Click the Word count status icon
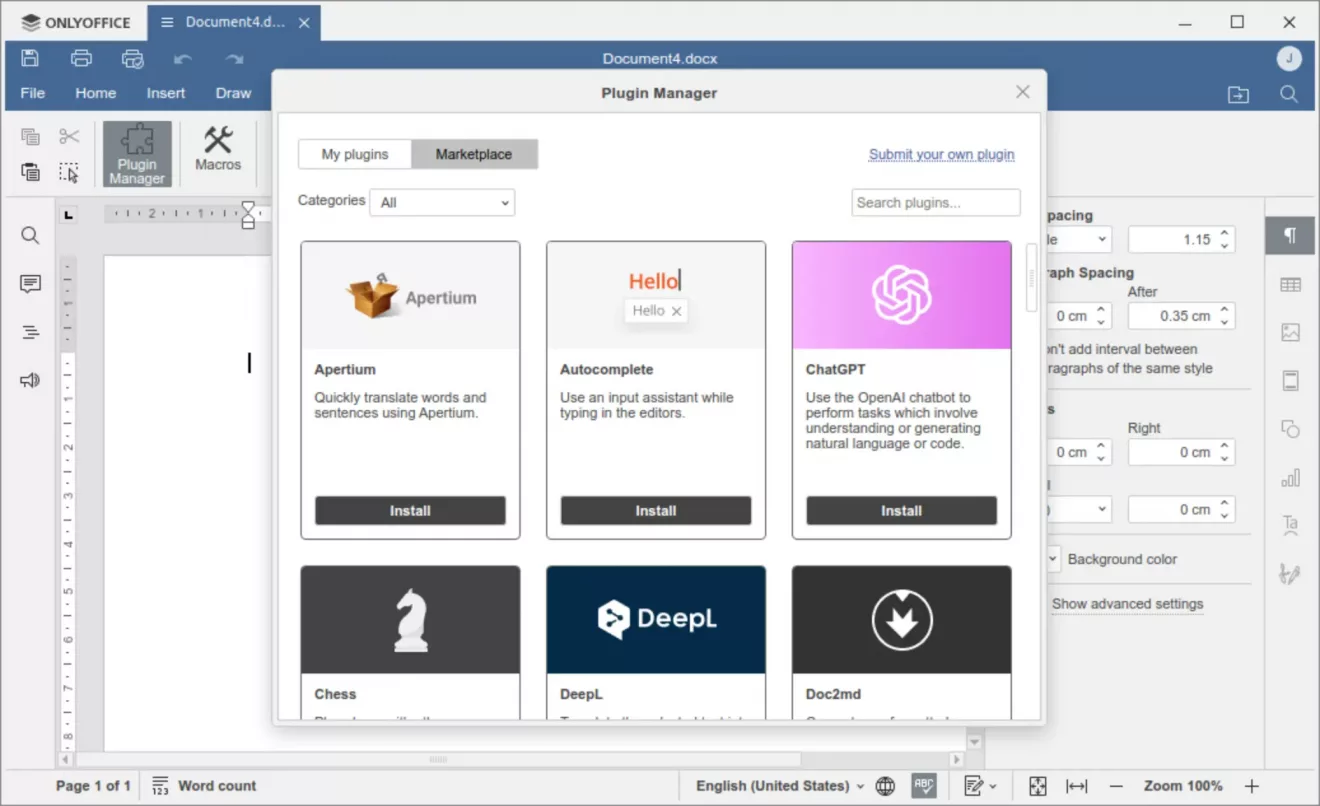Screen dimensions: 1320x806 pos(160,786)
